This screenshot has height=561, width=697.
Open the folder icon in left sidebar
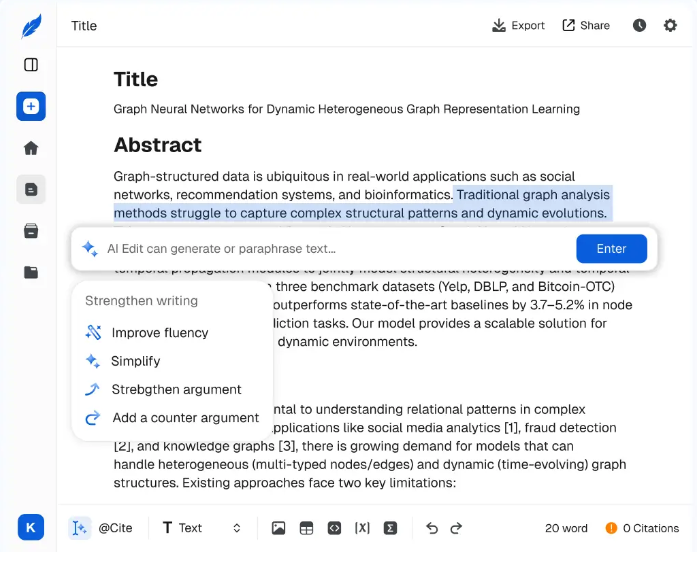pos(31,272)
